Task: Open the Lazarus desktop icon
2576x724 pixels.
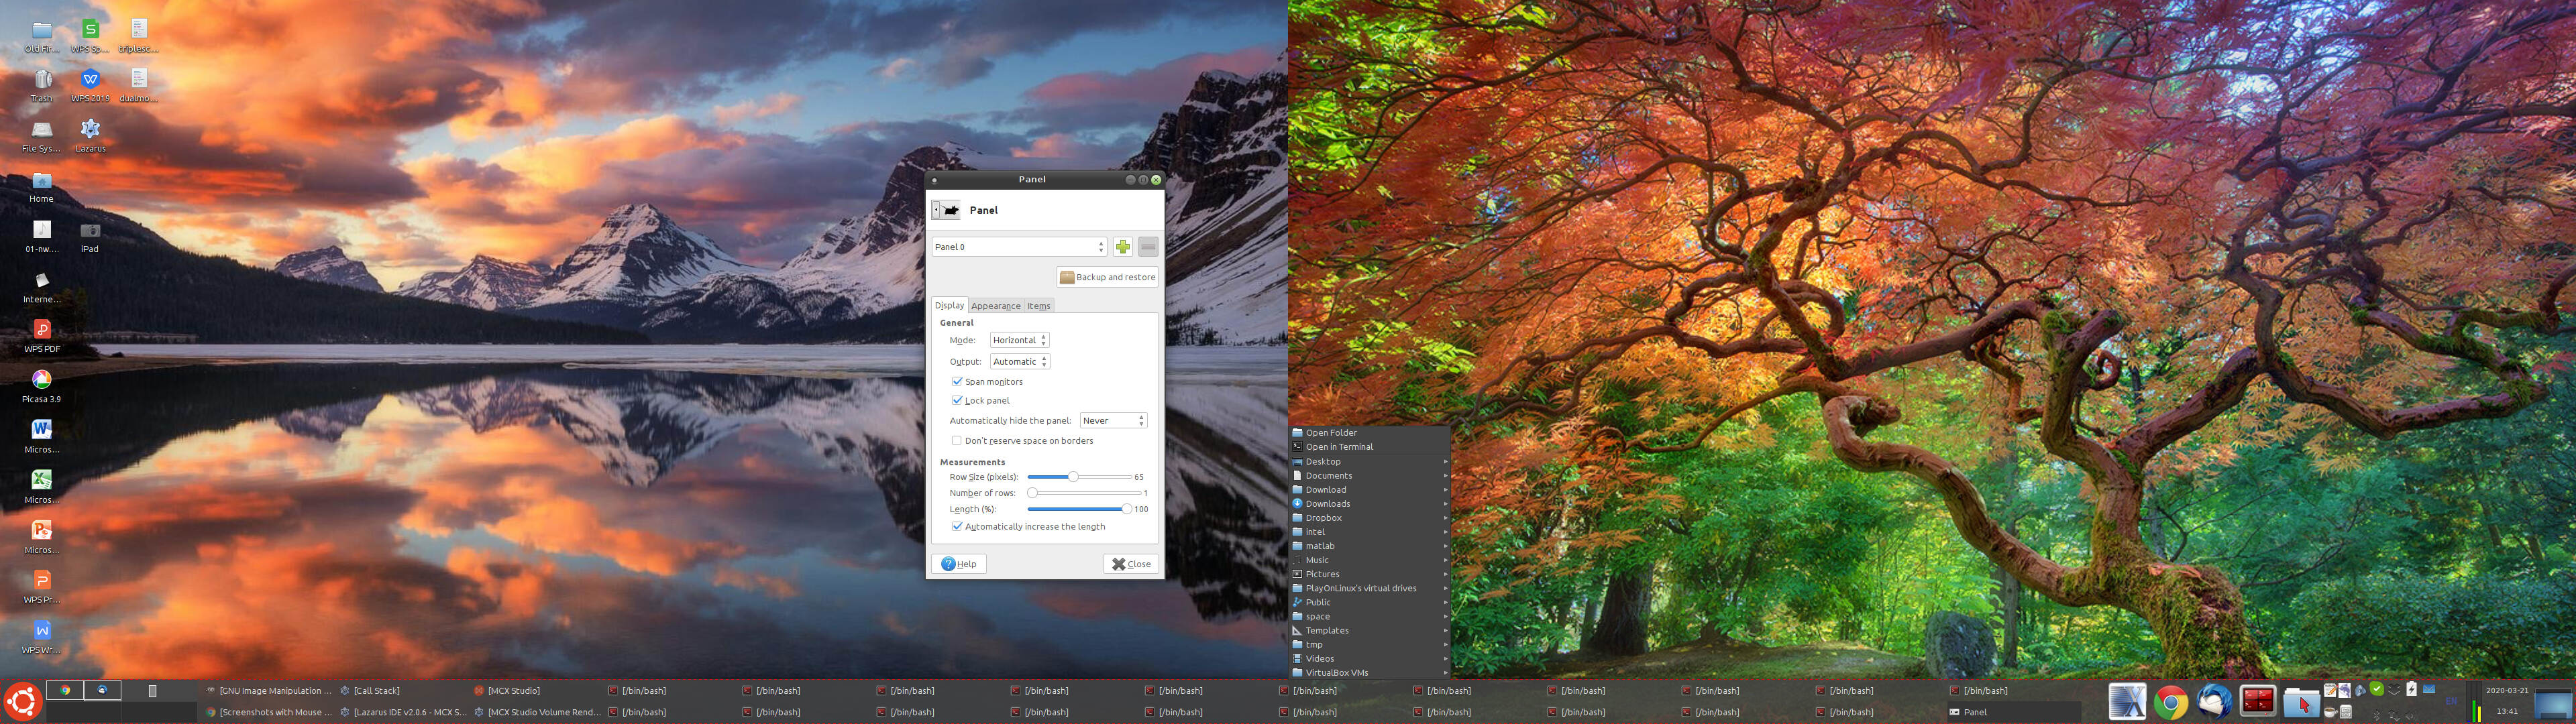Action: 90,129
